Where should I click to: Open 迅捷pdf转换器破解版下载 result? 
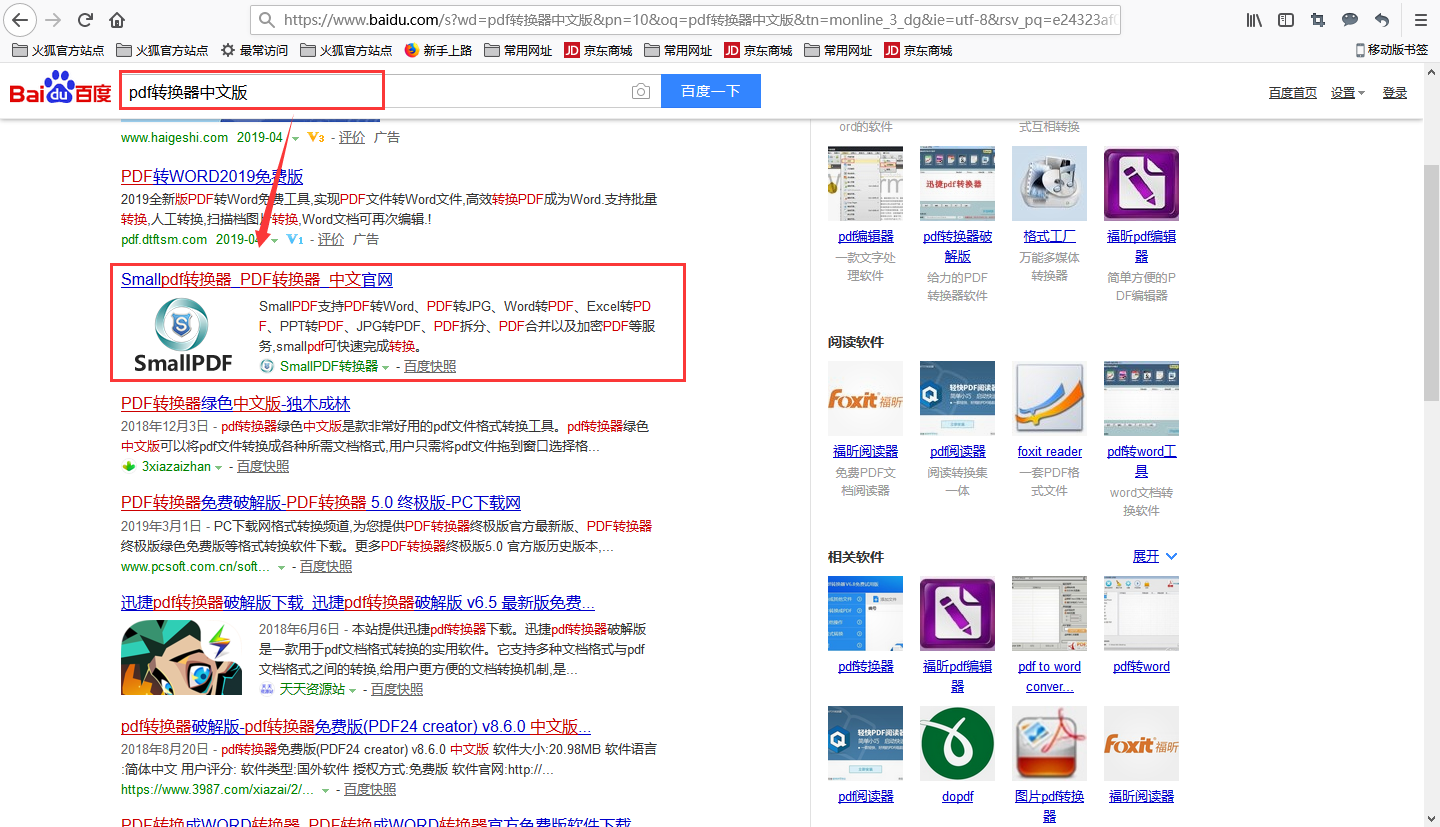[358, 603]
